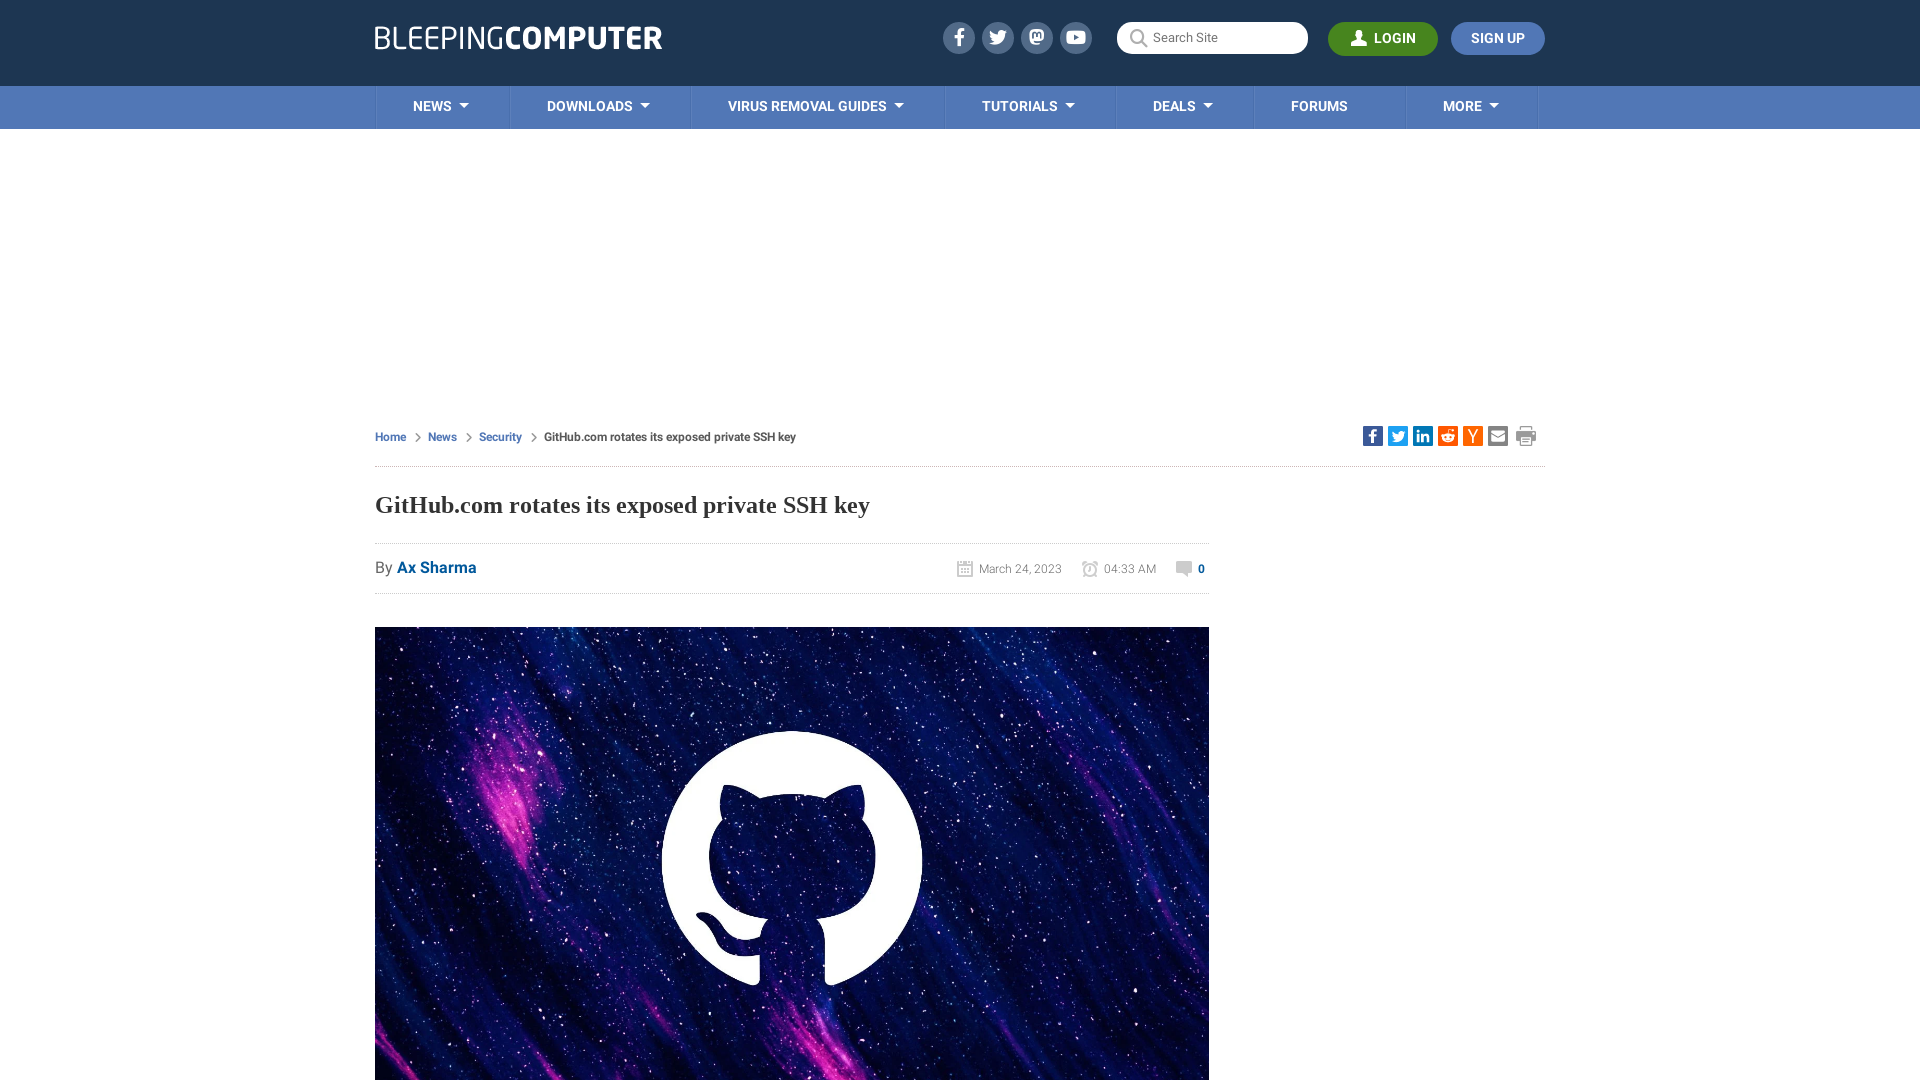Click the Email share icon

pos(1497,435)
